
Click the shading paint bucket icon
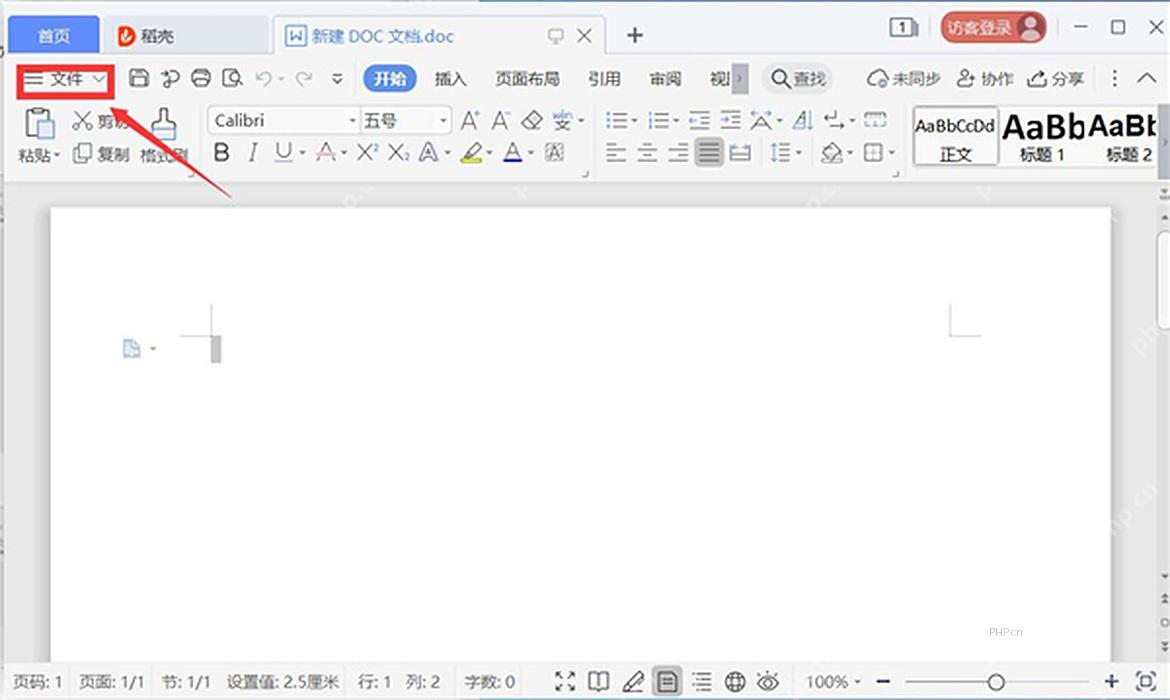point(830,154)
